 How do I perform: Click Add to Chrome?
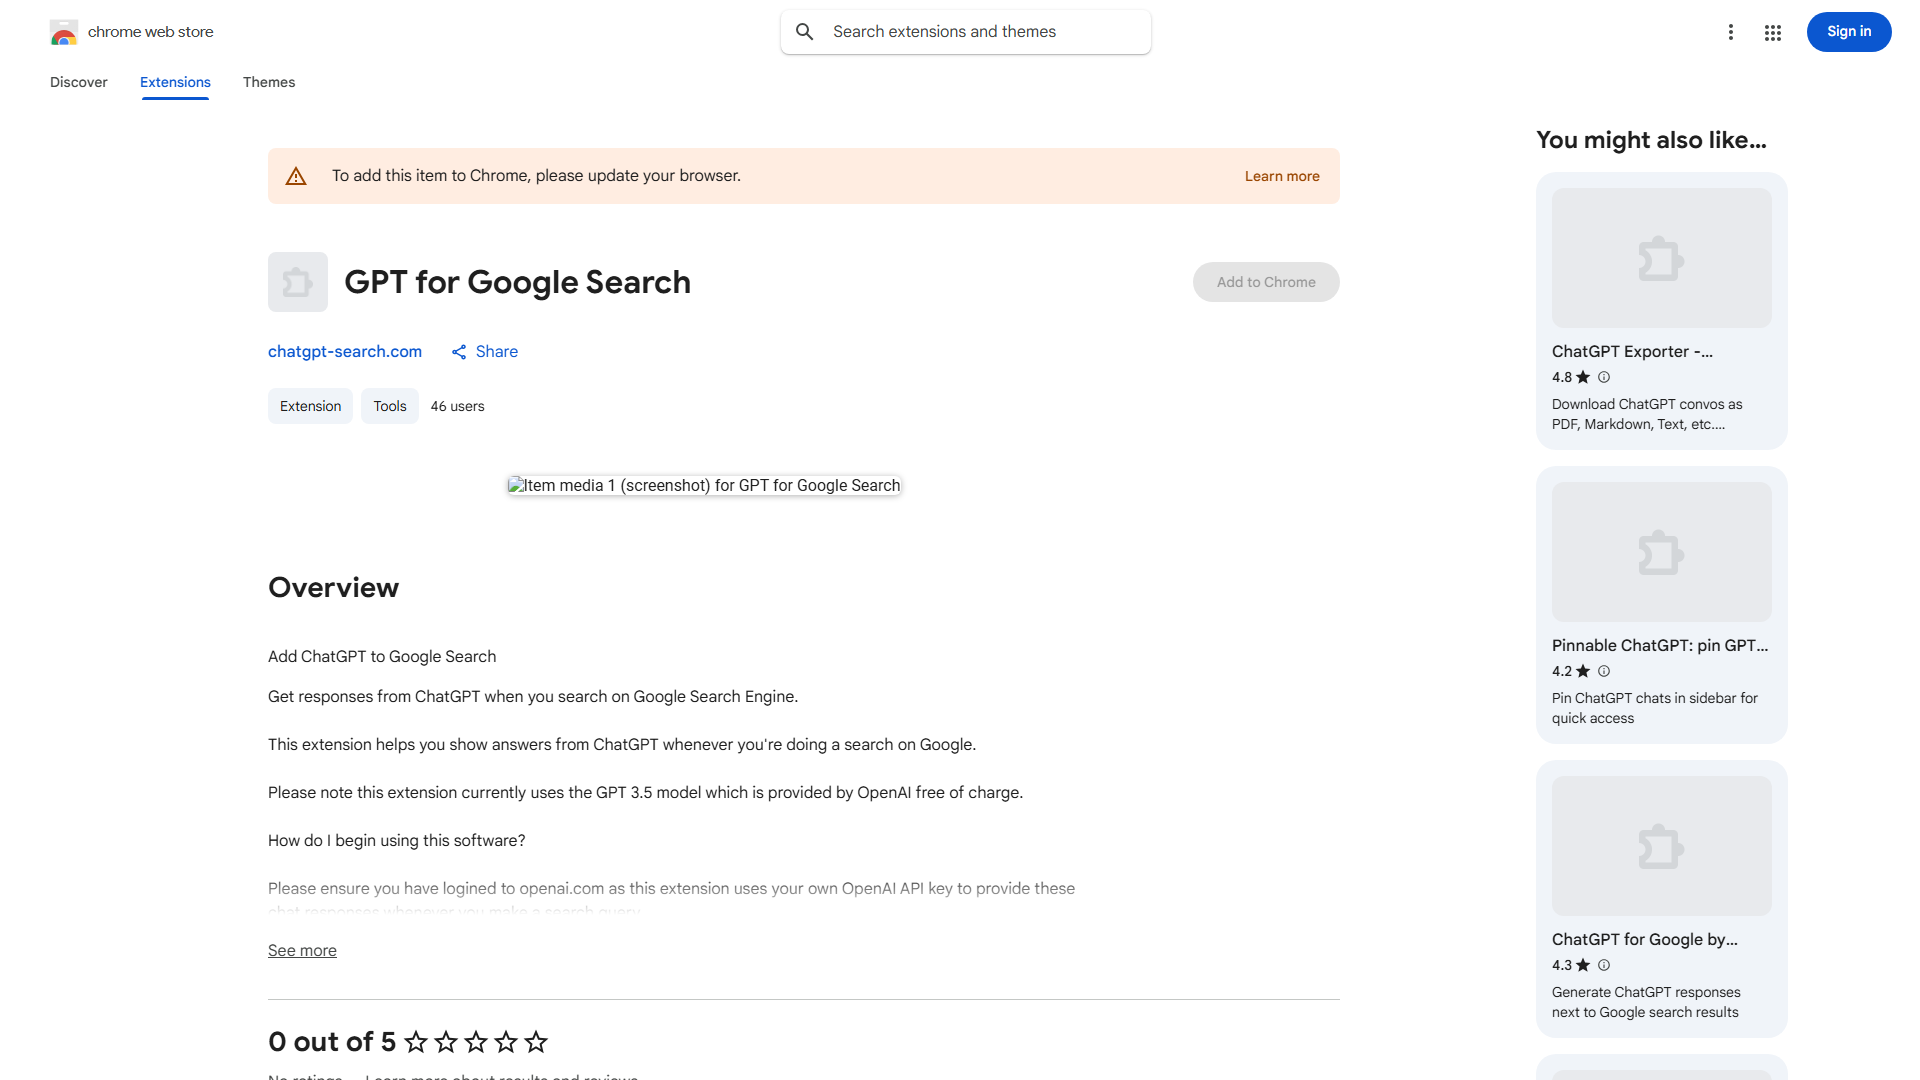click(1265, 281)
